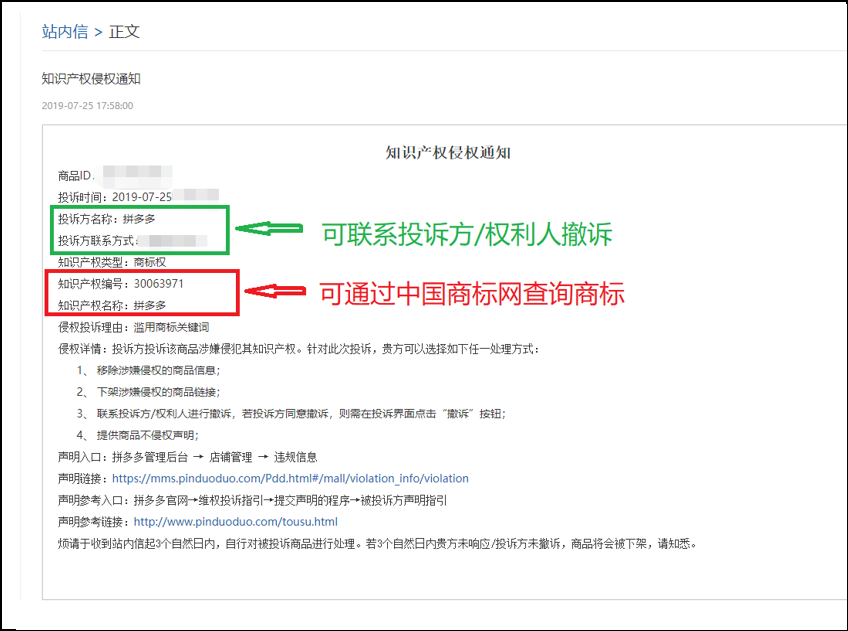Click the 投诉方联系方式 line
Viewport: 848px width, 631px height.
coord(132,241)
